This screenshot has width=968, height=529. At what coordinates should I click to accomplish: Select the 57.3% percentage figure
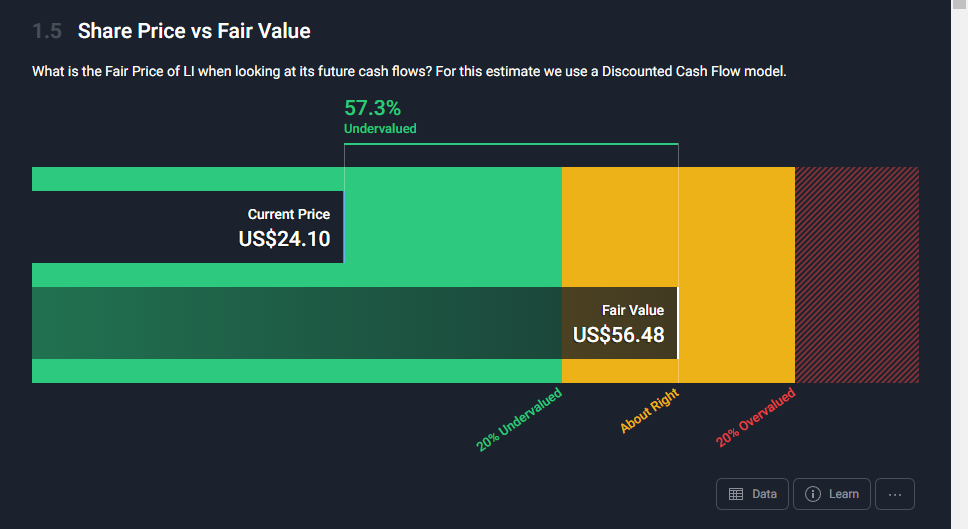click(x=372, y=108)
